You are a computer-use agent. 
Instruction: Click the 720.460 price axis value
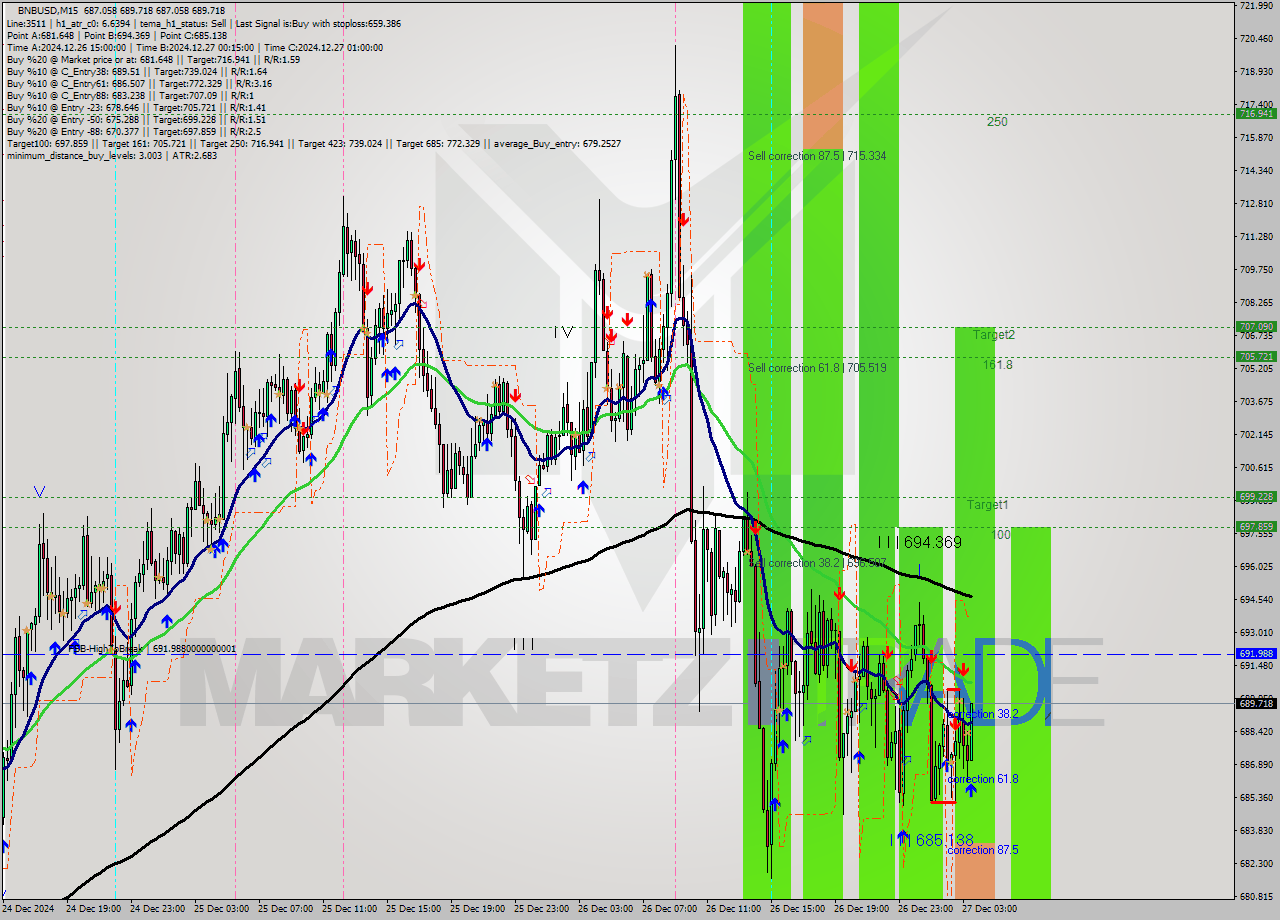(x=1256, y=39)
